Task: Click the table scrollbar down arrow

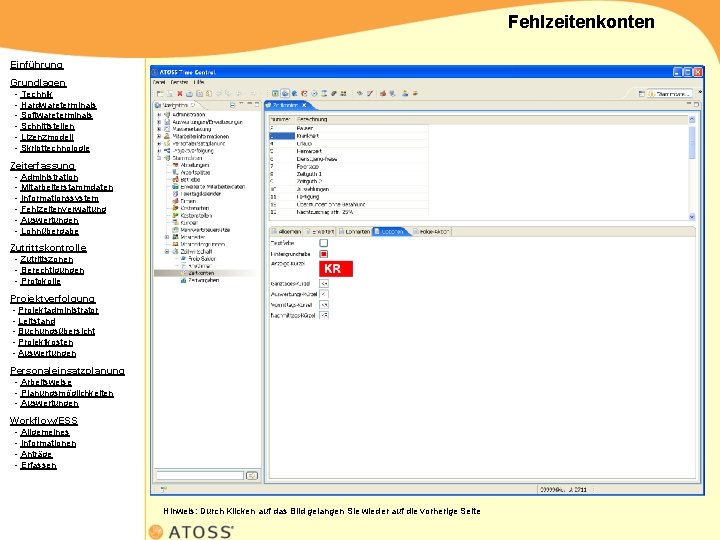Action: (692, 217)
